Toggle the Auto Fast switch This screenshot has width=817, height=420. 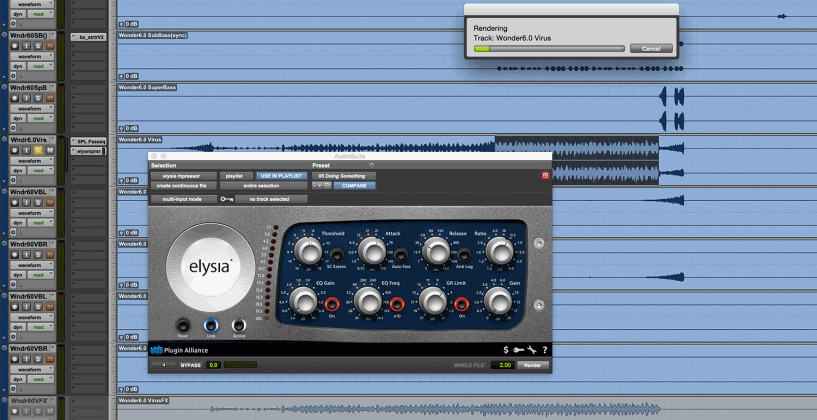point(400,255)
